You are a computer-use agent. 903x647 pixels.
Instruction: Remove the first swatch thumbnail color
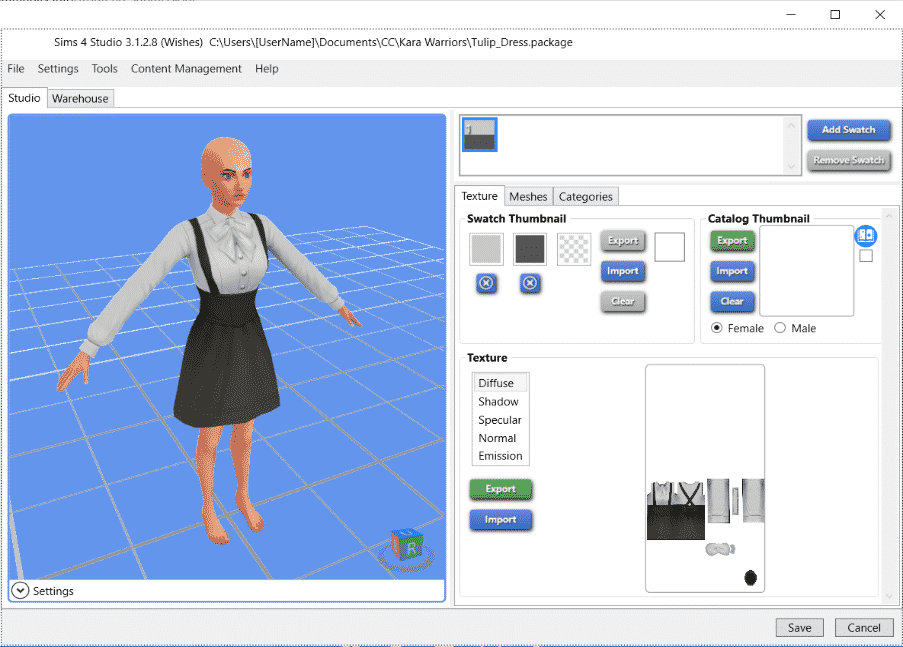[486, 284]
